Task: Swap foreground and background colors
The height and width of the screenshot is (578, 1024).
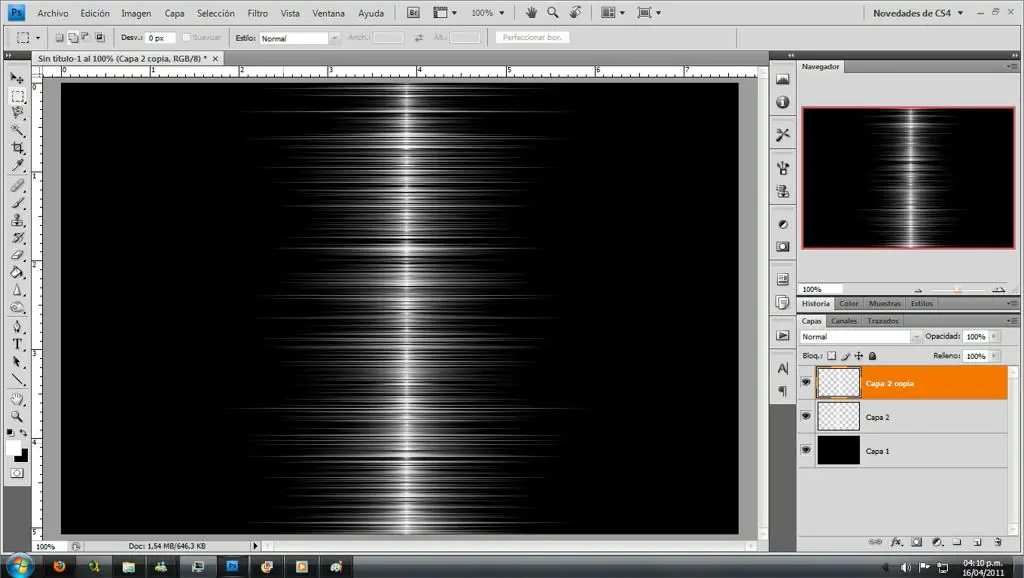Action: coord(24,432)
